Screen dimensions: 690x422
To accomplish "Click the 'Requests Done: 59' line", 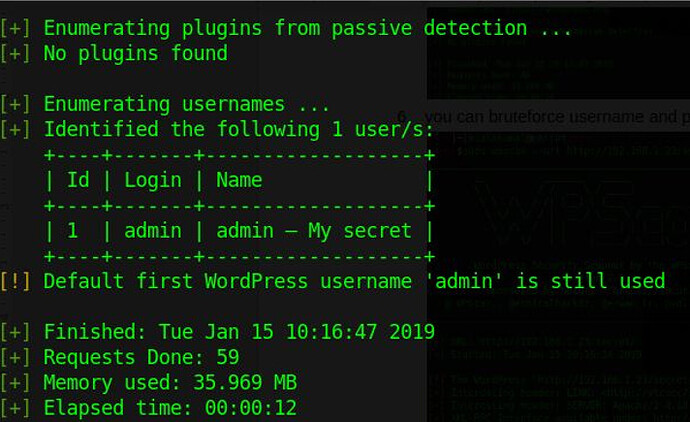I will (141, 357).
